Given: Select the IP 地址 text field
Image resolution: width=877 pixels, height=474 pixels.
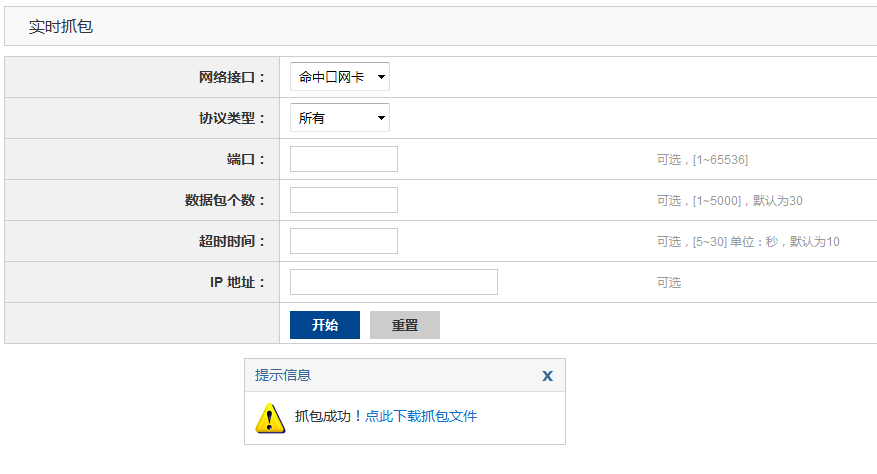Looking at the screenshot, I should point(393,282).
